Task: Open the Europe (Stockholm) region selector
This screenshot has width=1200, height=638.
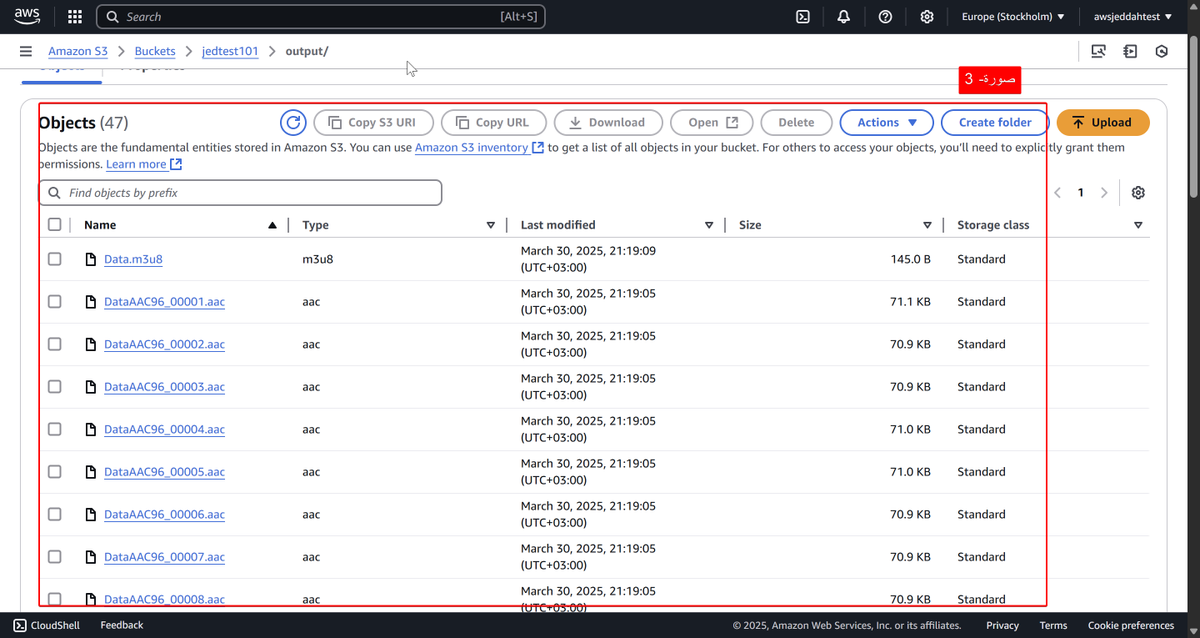Action: [x=1013, y=17]
